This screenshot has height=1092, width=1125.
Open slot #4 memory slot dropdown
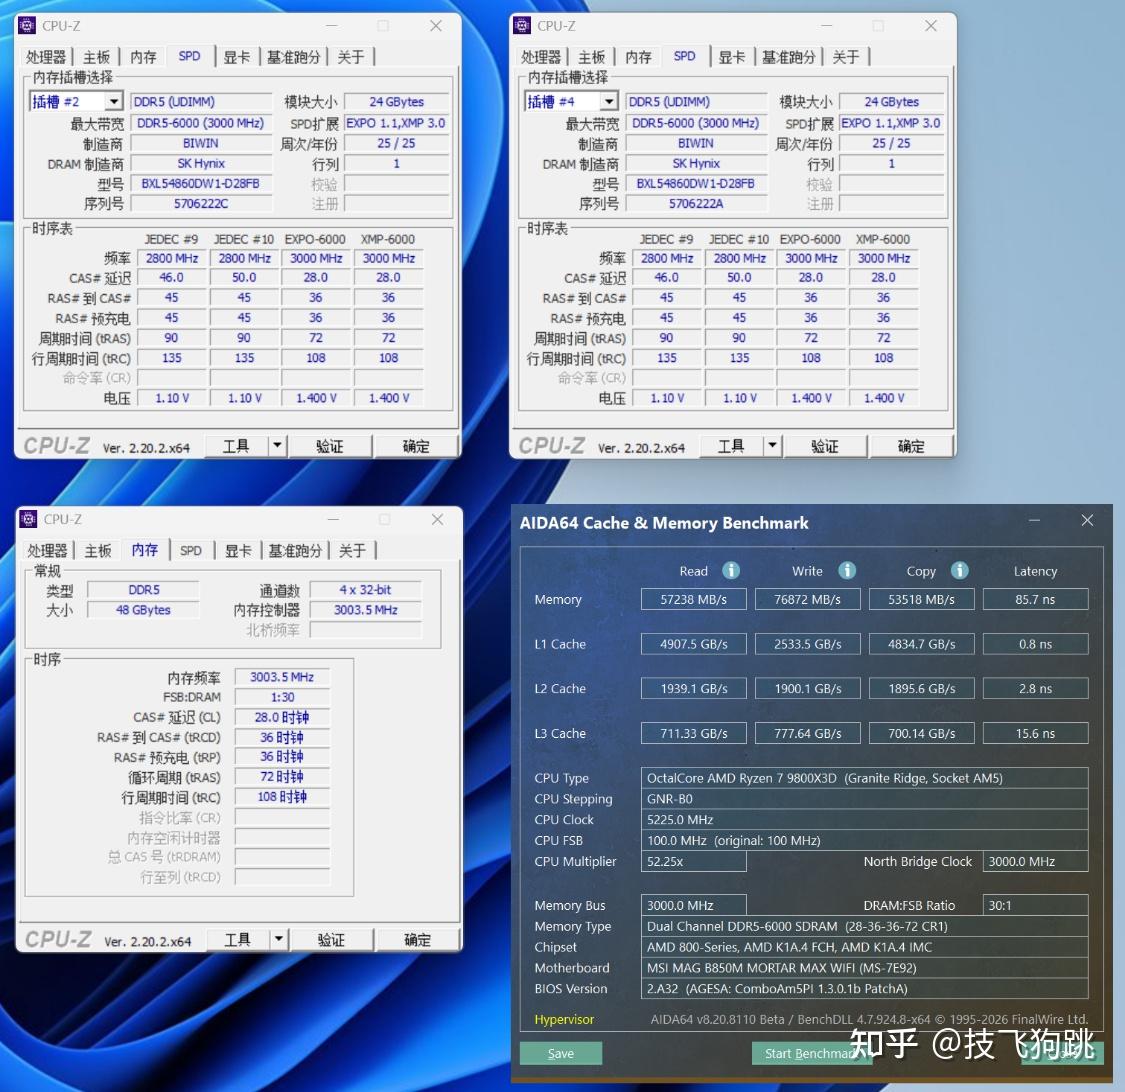point(608,101)
